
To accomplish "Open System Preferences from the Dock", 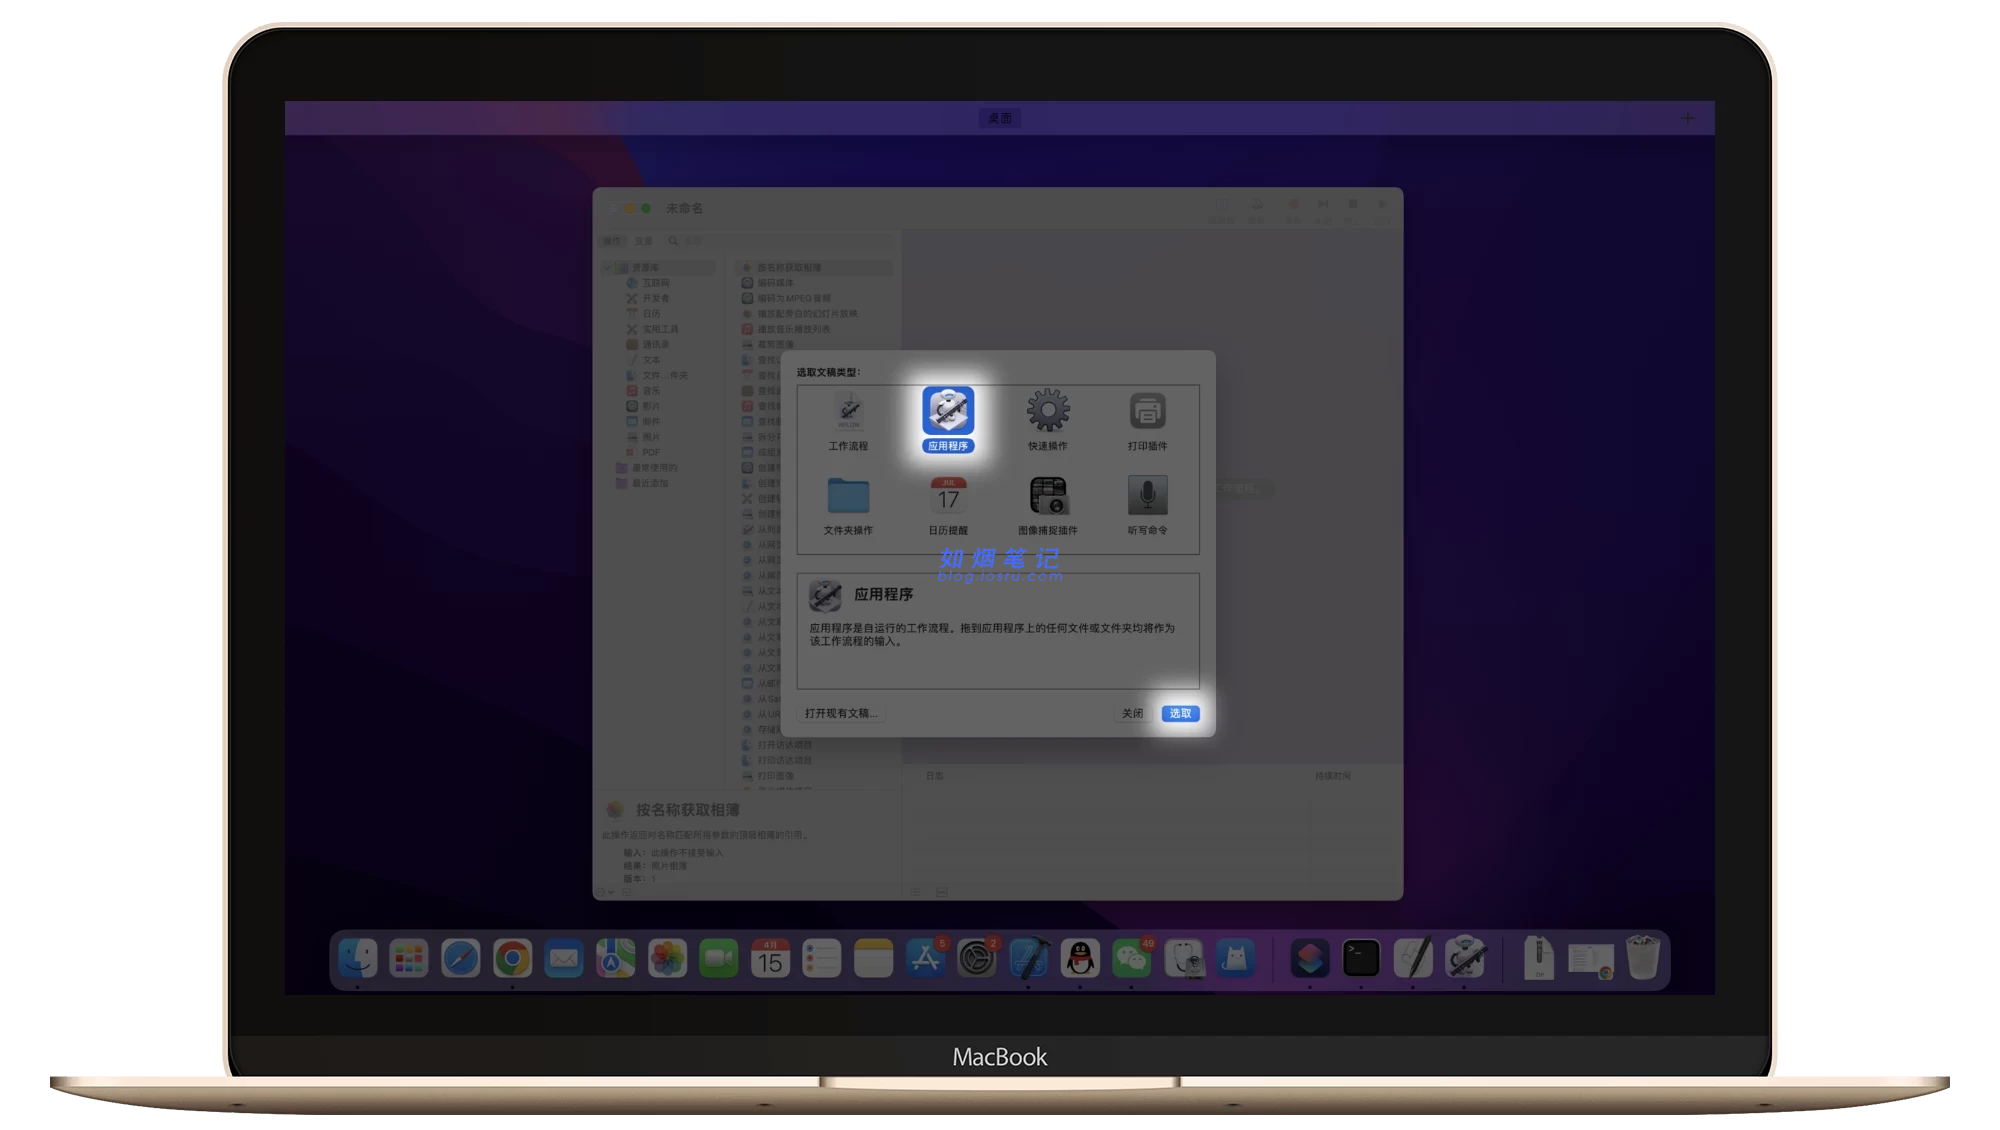I will 977,959.
